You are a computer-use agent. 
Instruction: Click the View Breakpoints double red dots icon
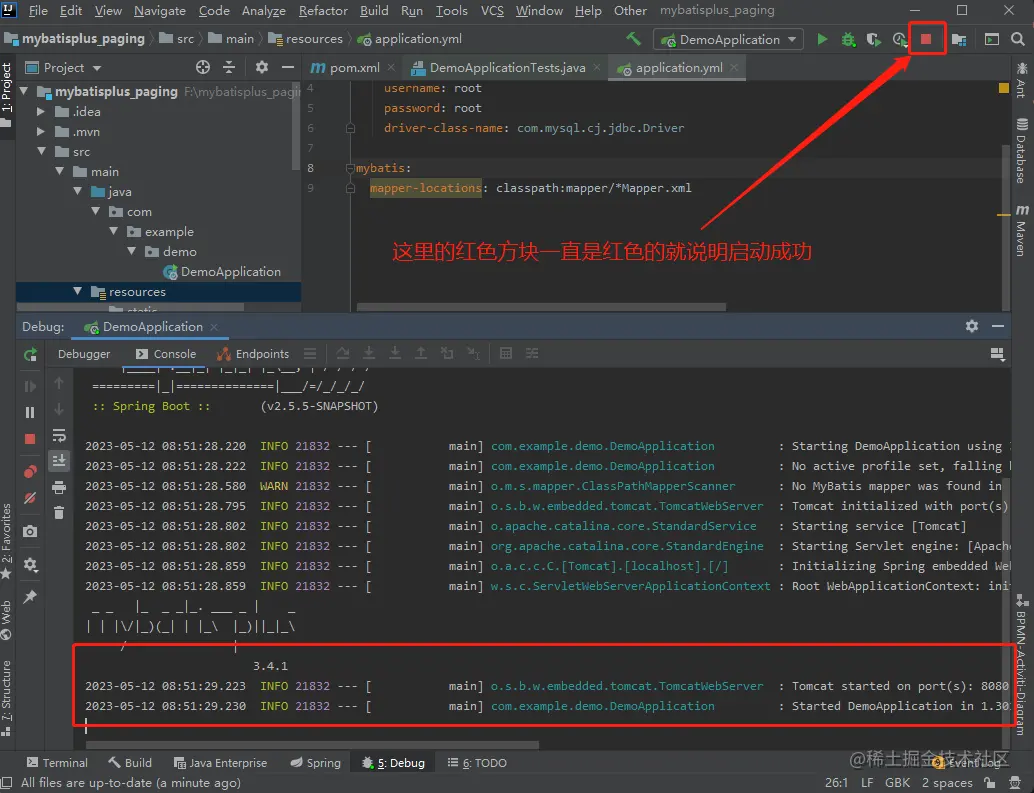pos(30,471)
